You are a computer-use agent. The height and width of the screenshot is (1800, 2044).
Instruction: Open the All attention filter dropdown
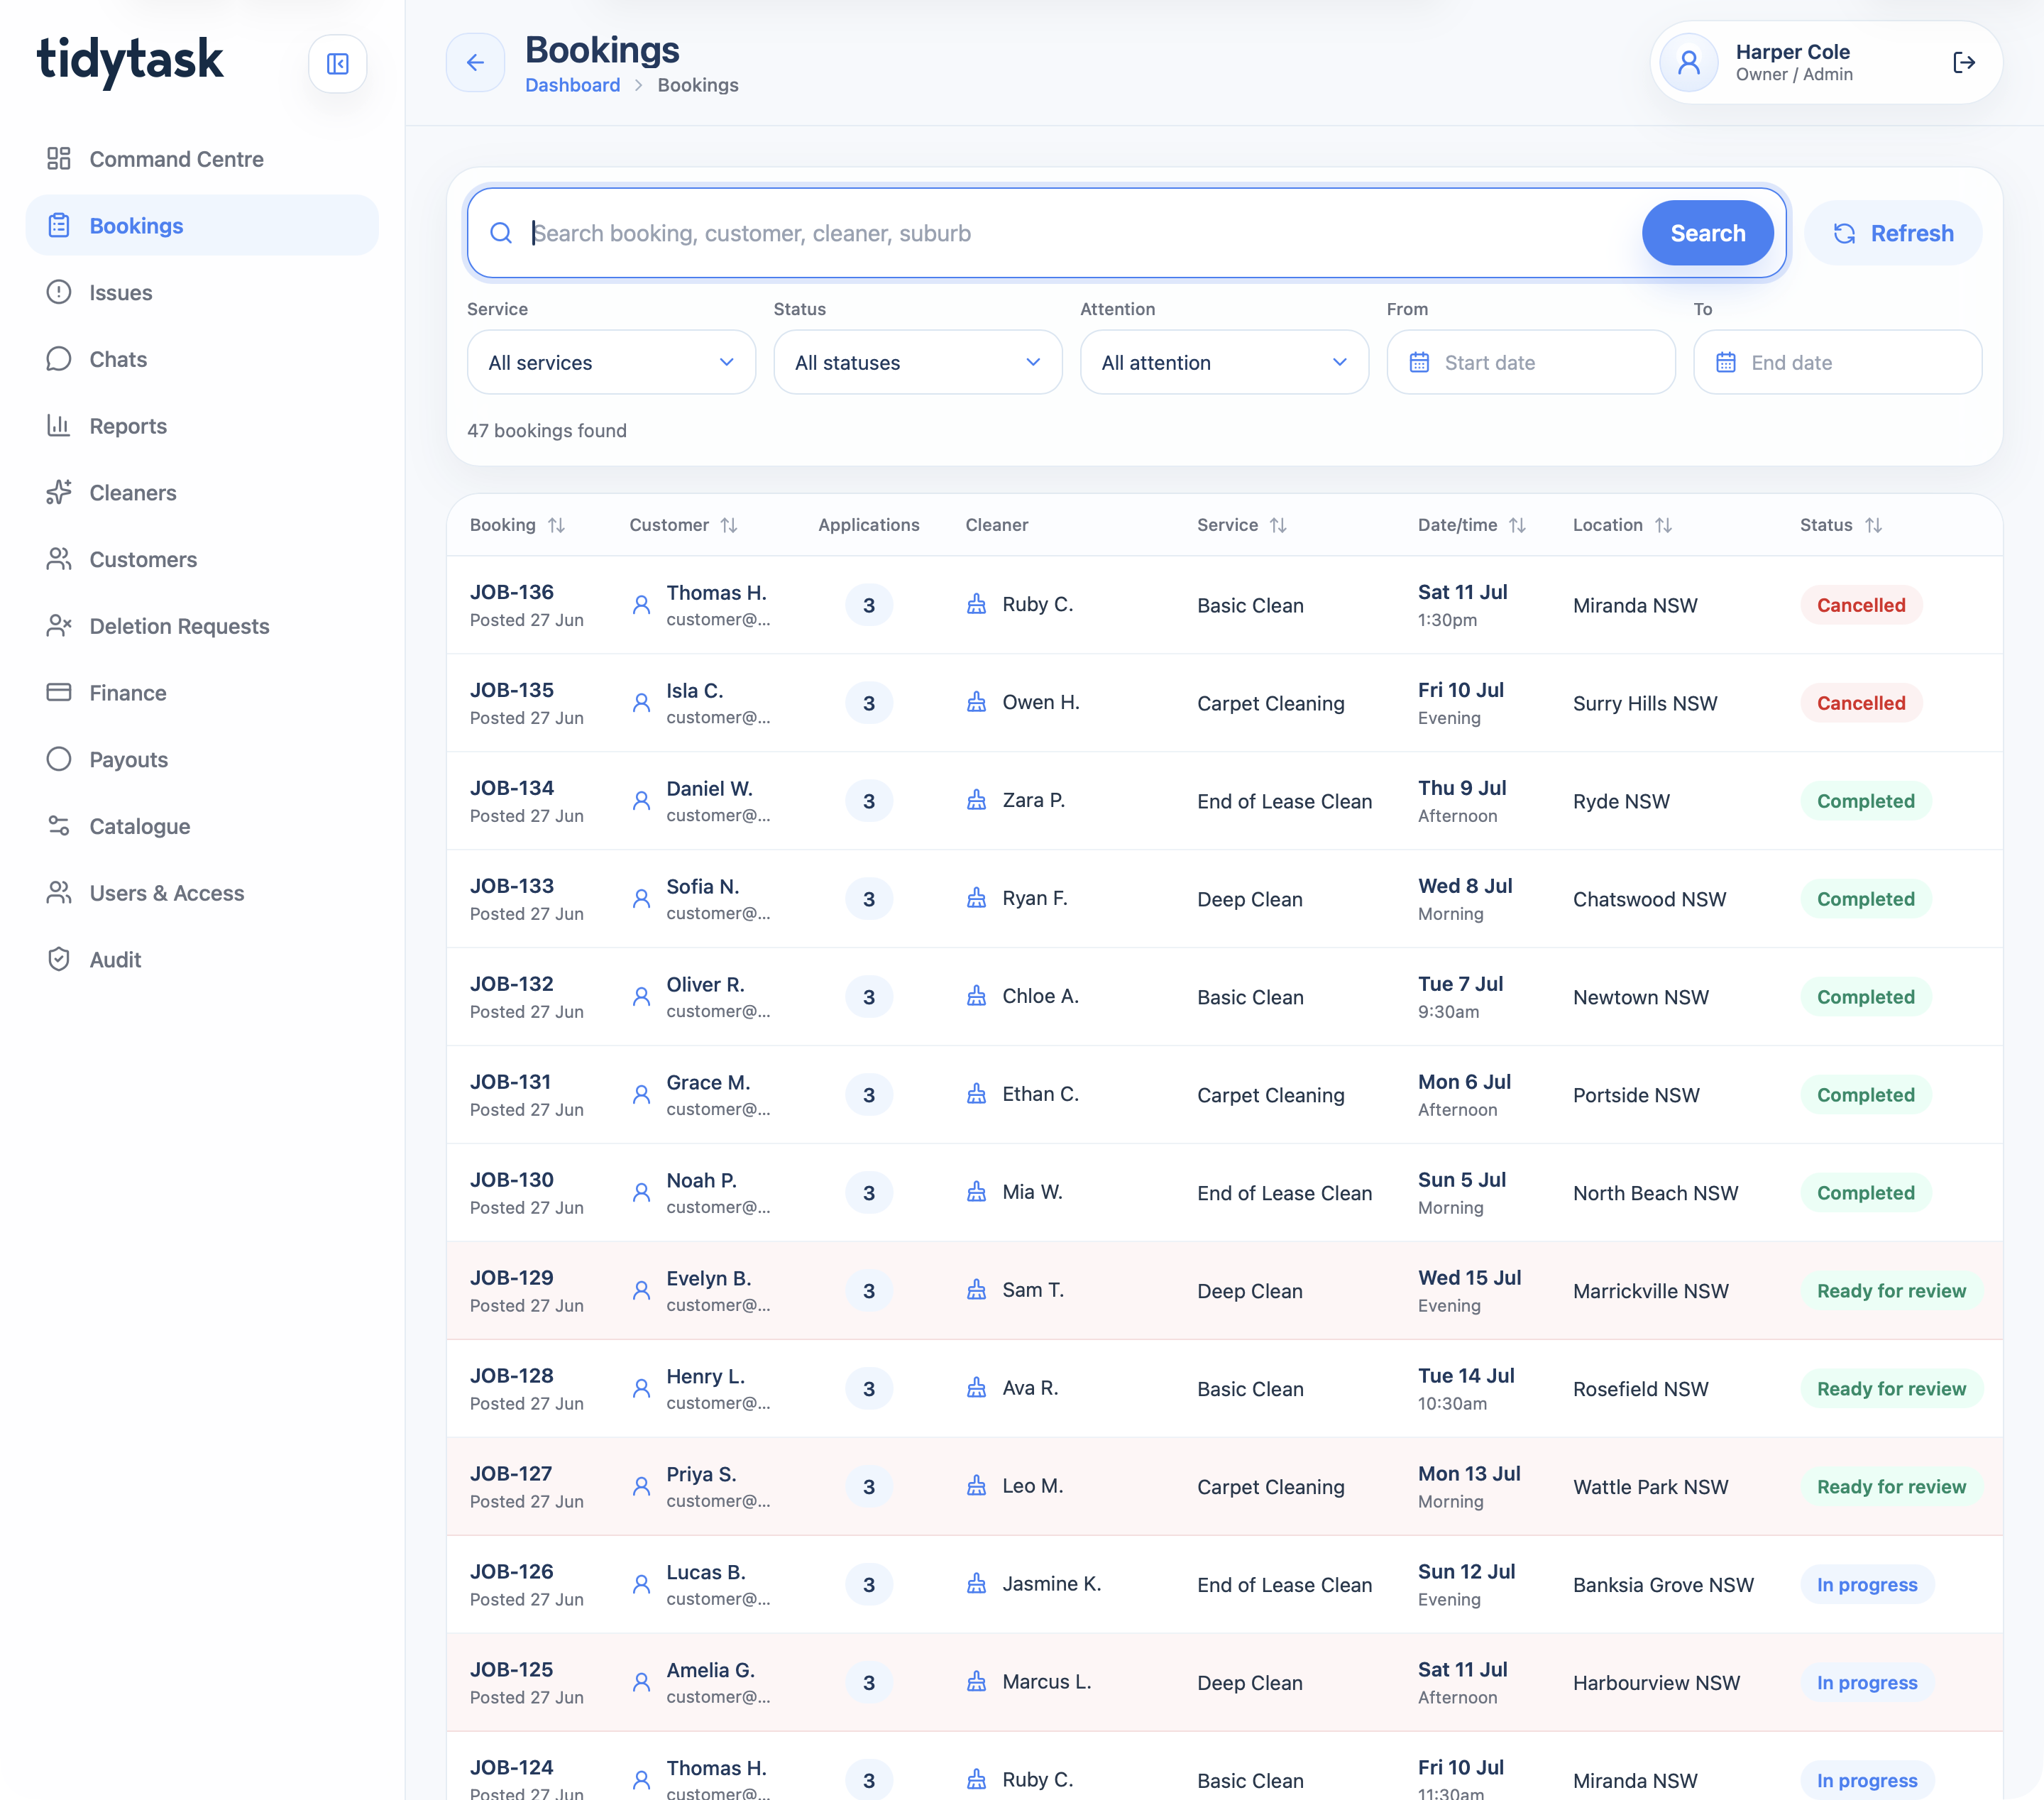coord(1224,362)
